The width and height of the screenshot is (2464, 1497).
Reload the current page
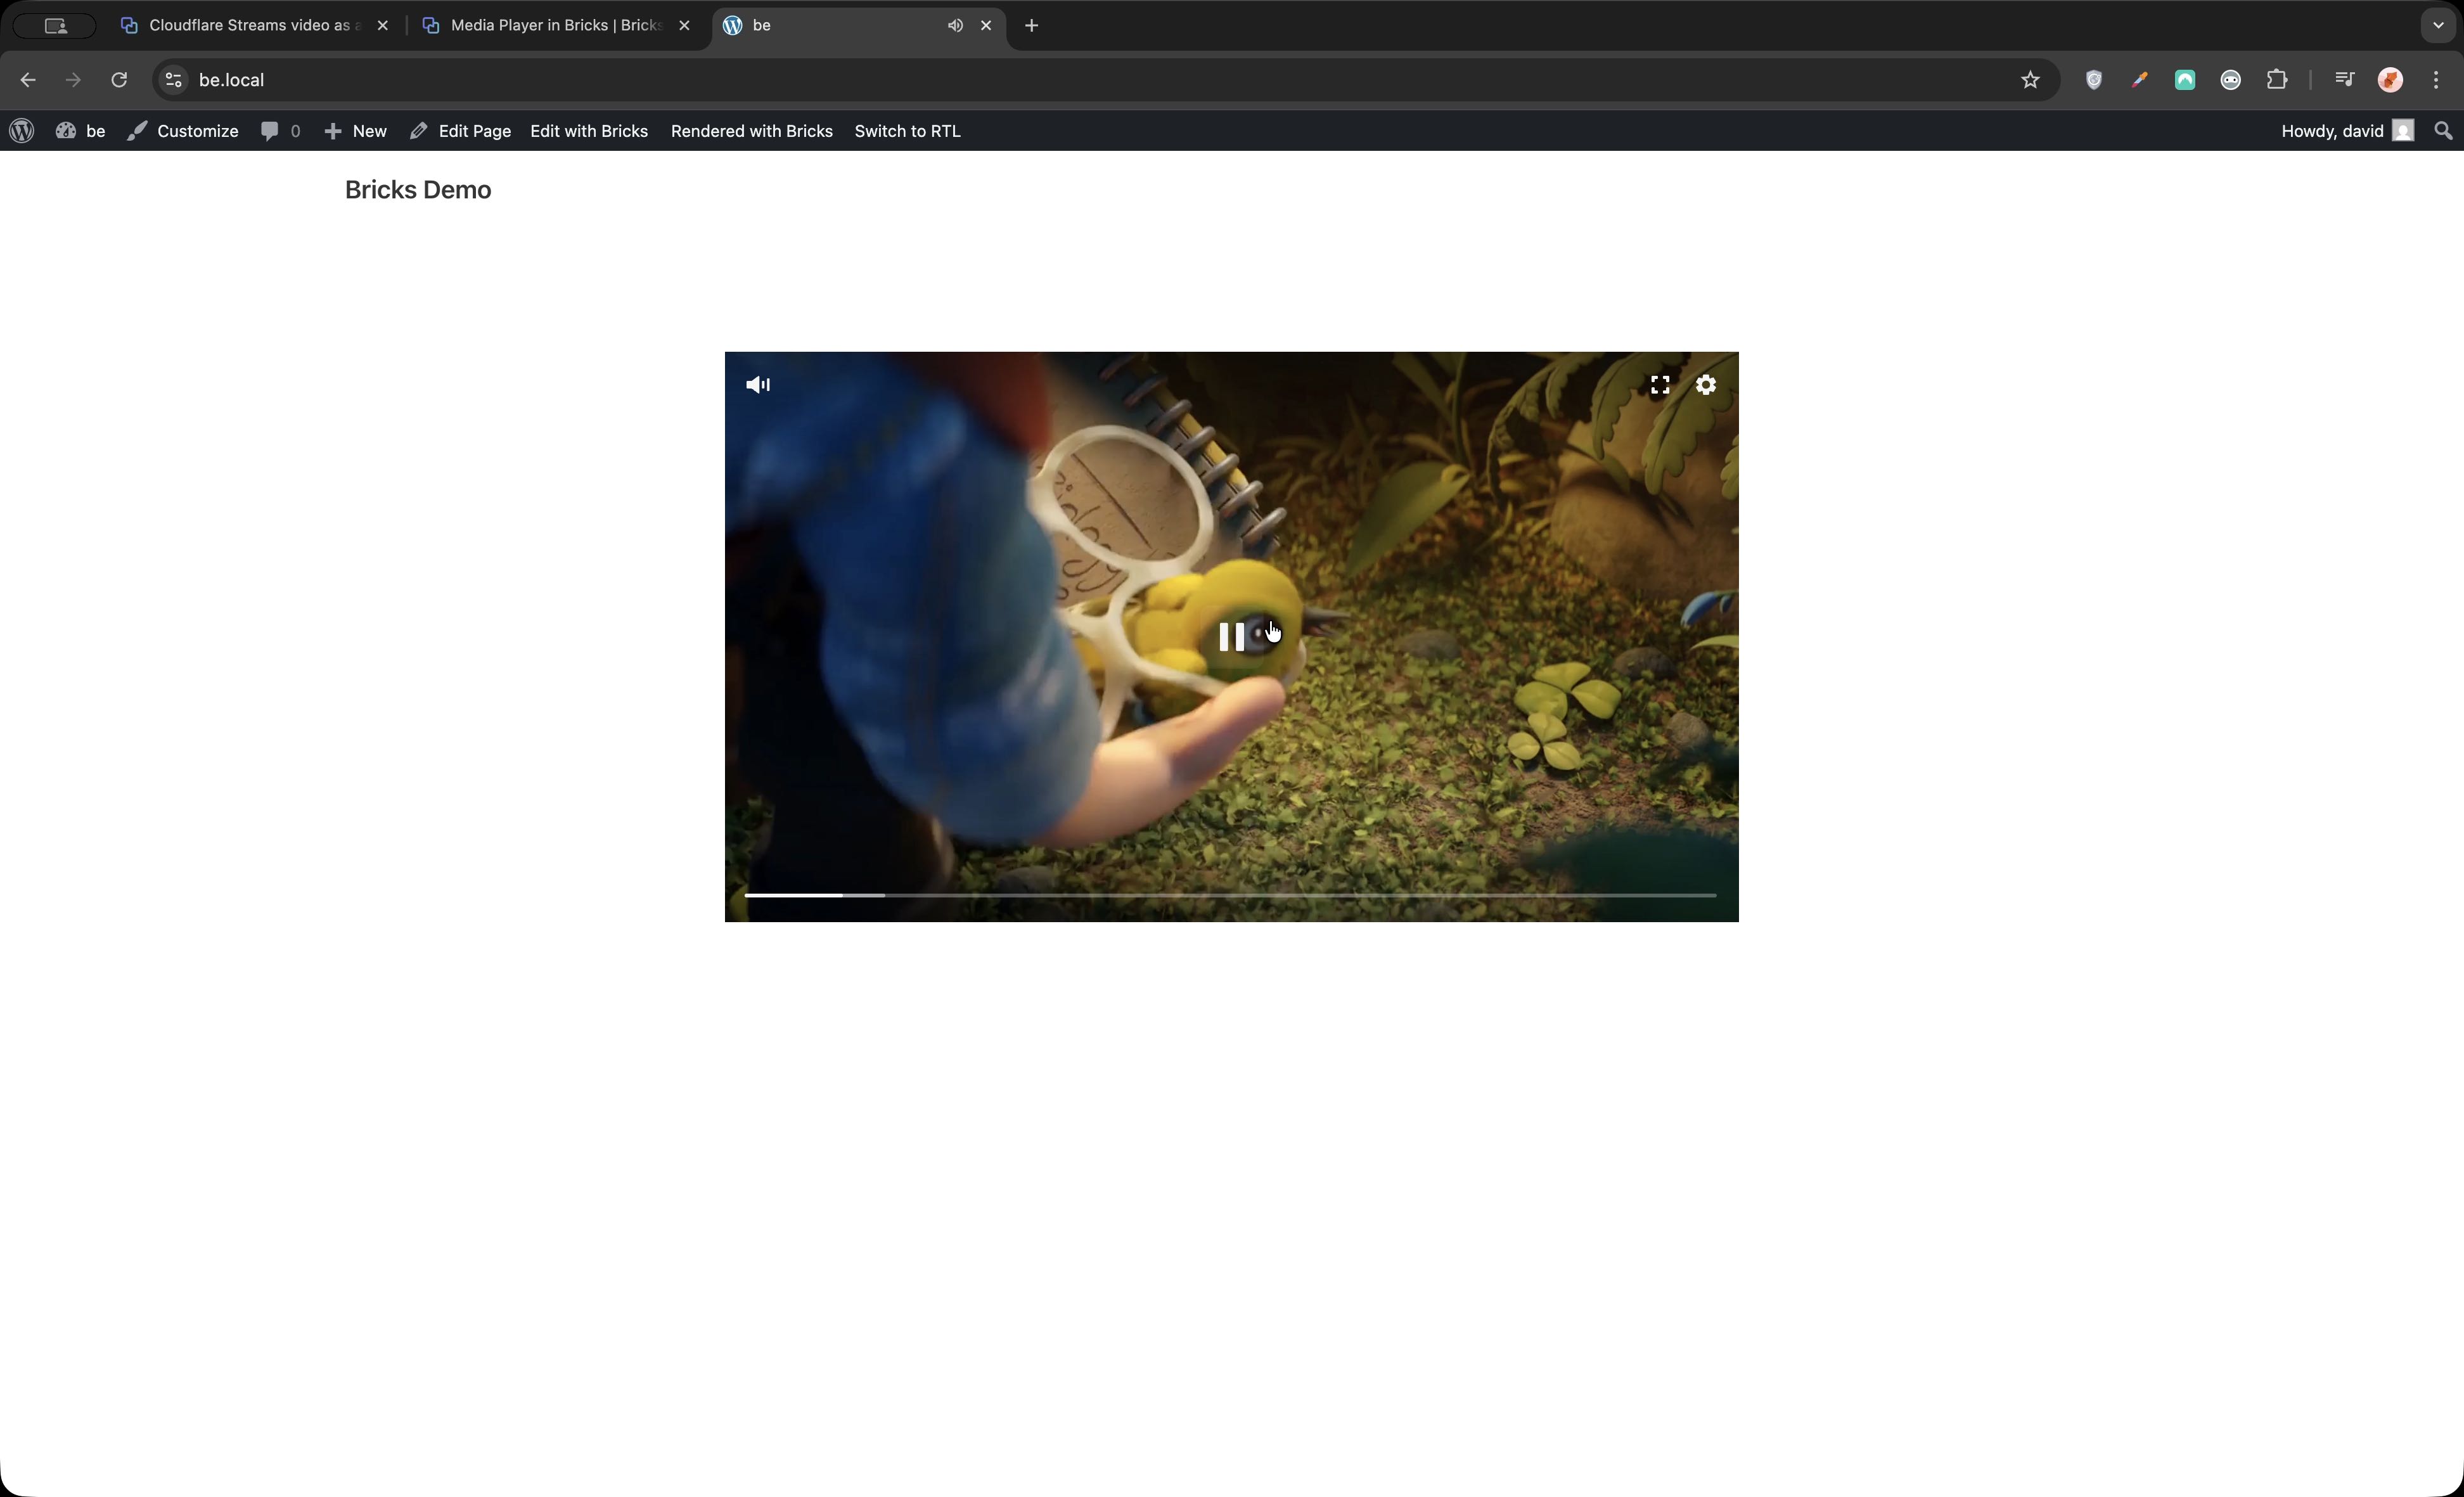(119, 80)
